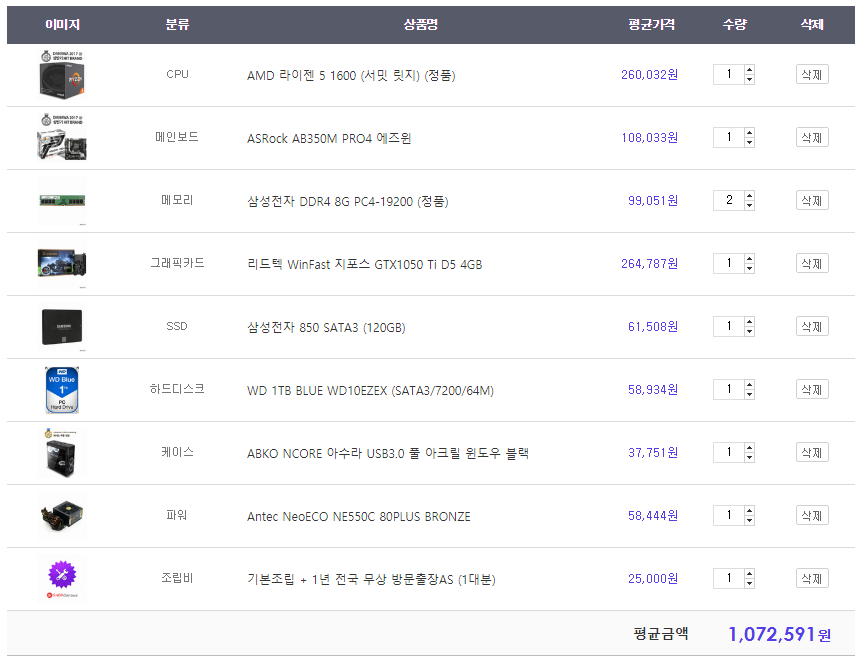Viewport: 859px width, 659px height.
Task: Decrease quantity for the 조립비 row
Action: (x=749, y=583)
